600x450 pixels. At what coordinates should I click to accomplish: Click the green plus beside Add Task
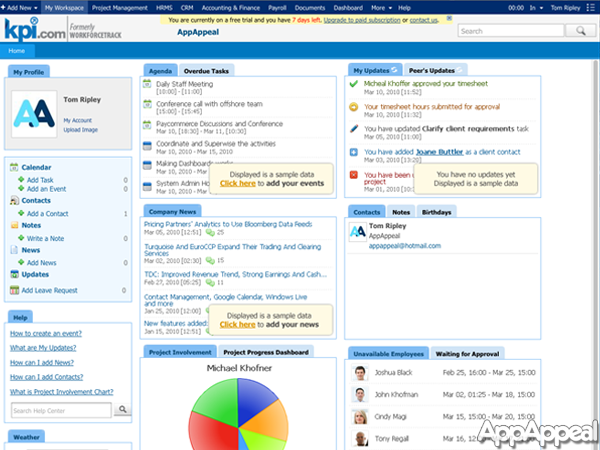point(22,178)
